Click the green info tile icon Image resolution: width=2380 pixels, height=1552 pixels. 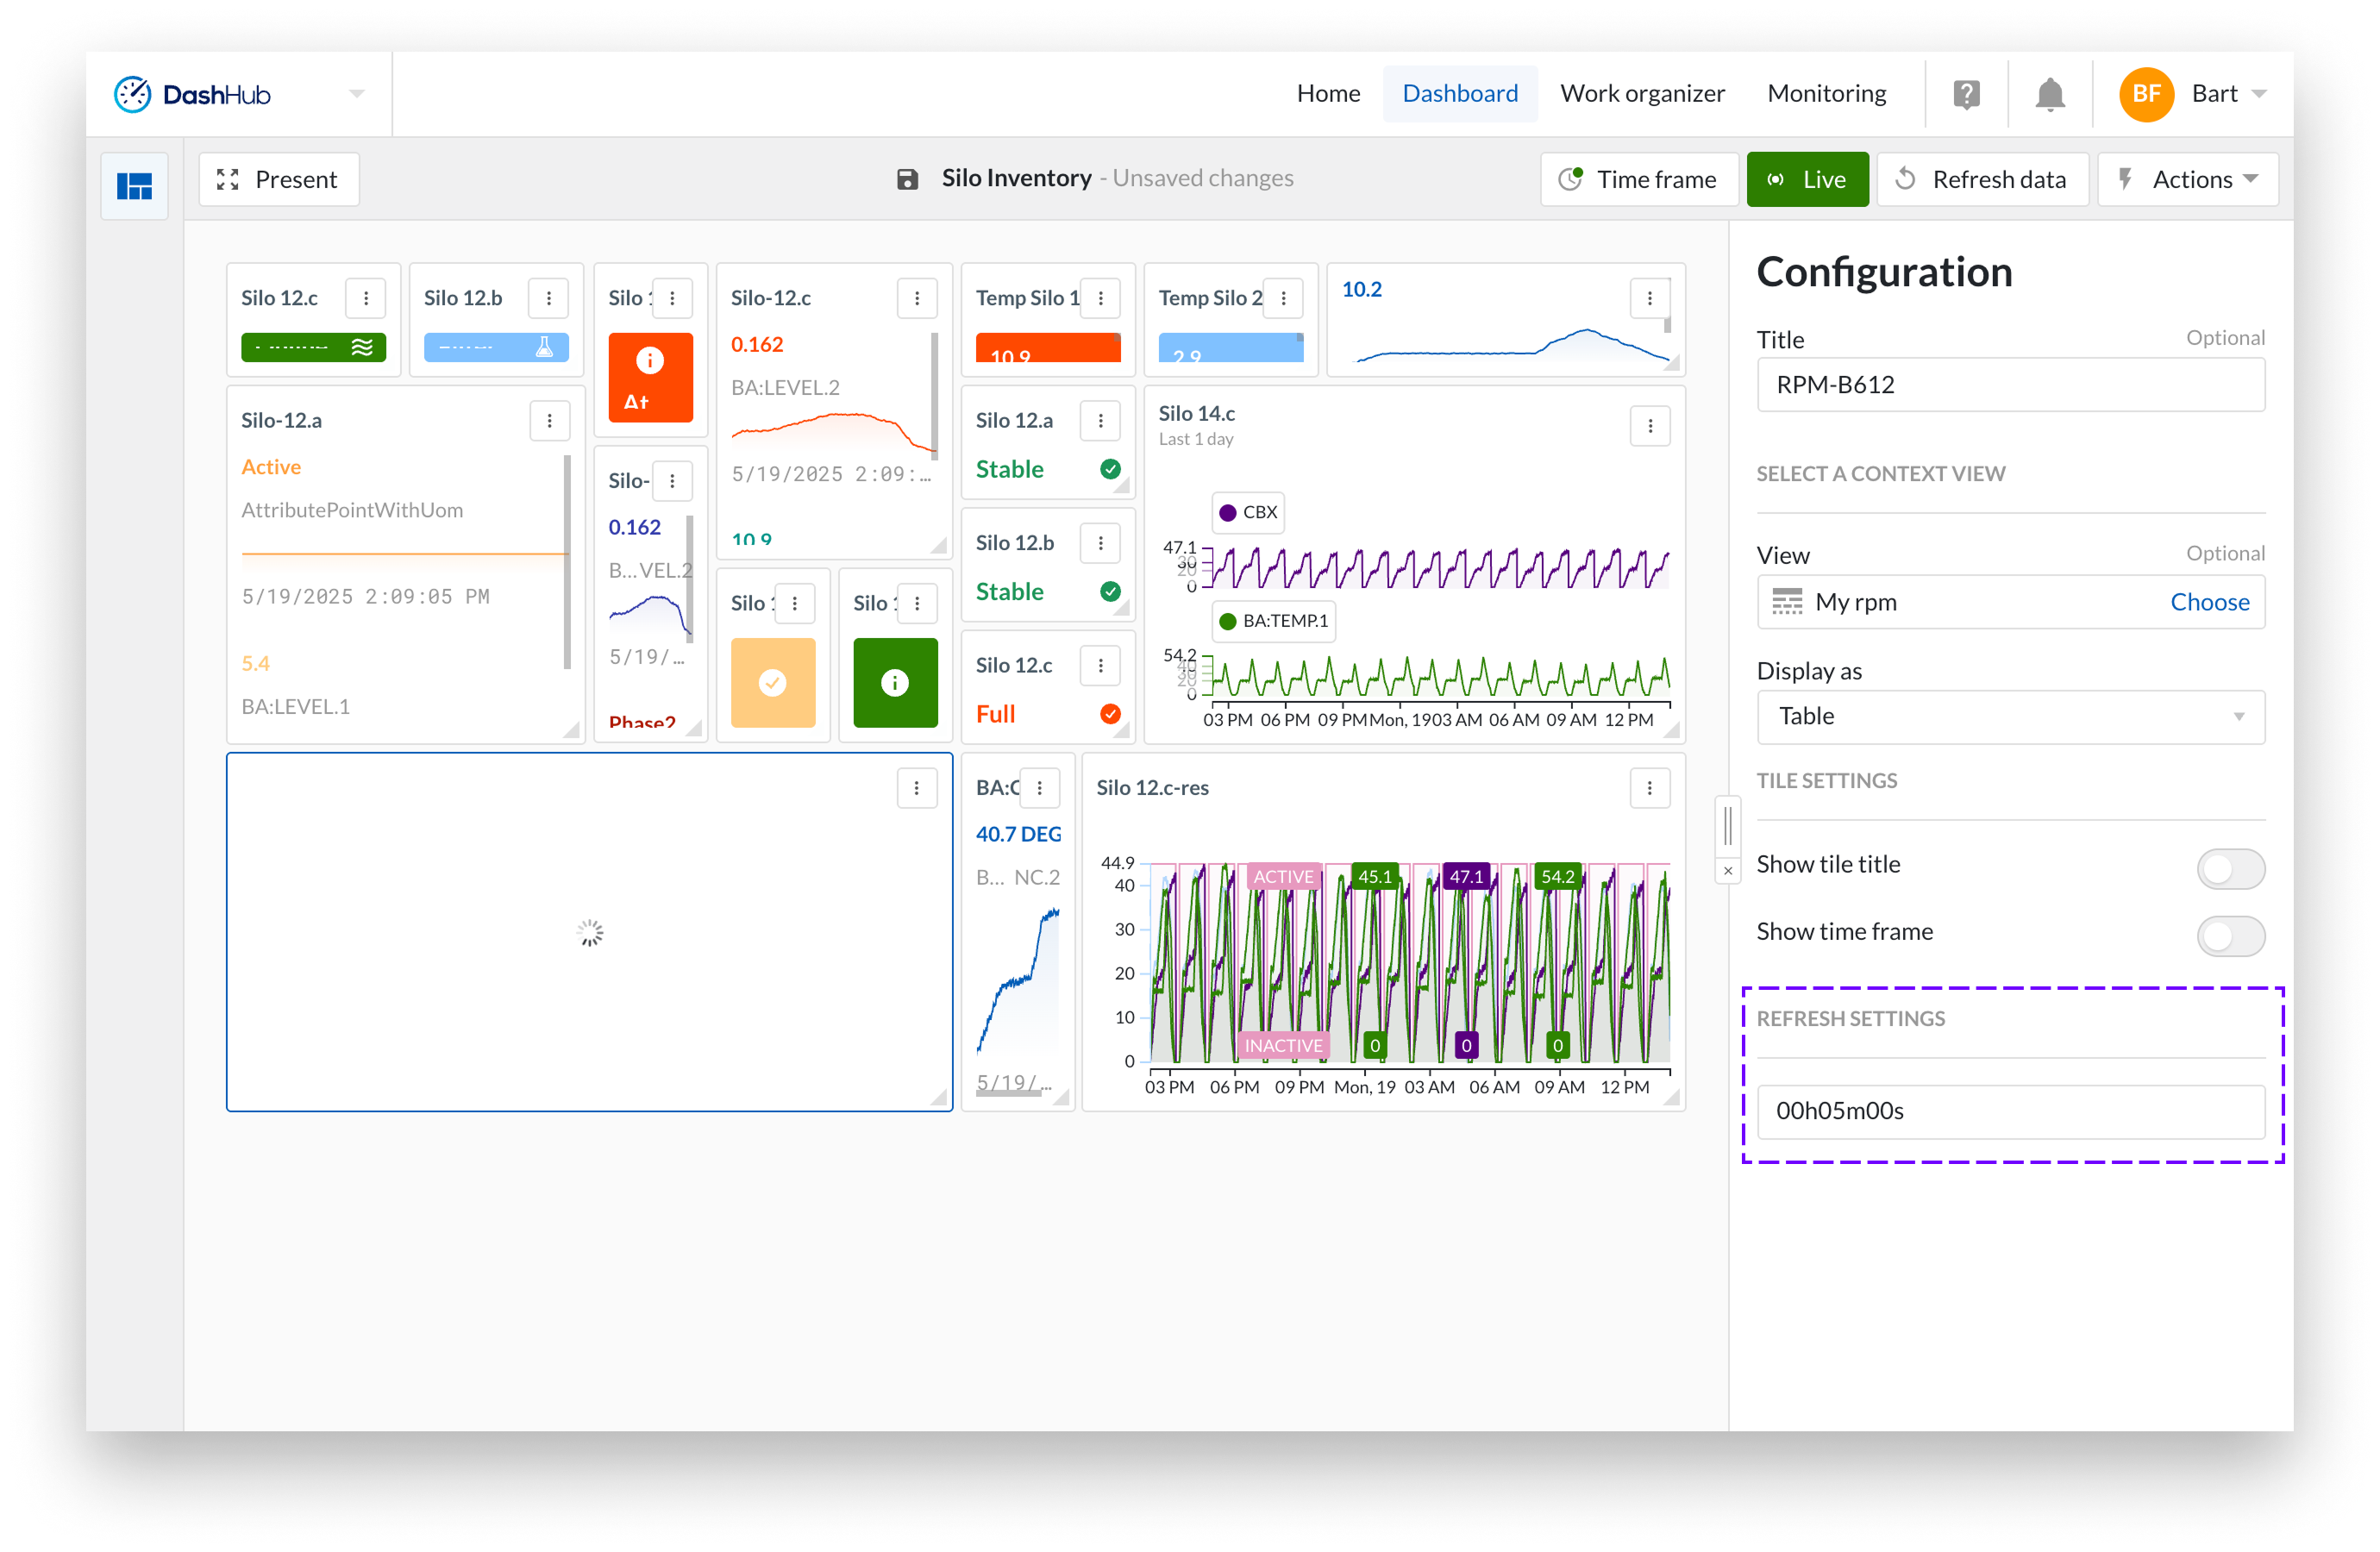[894, 683]
